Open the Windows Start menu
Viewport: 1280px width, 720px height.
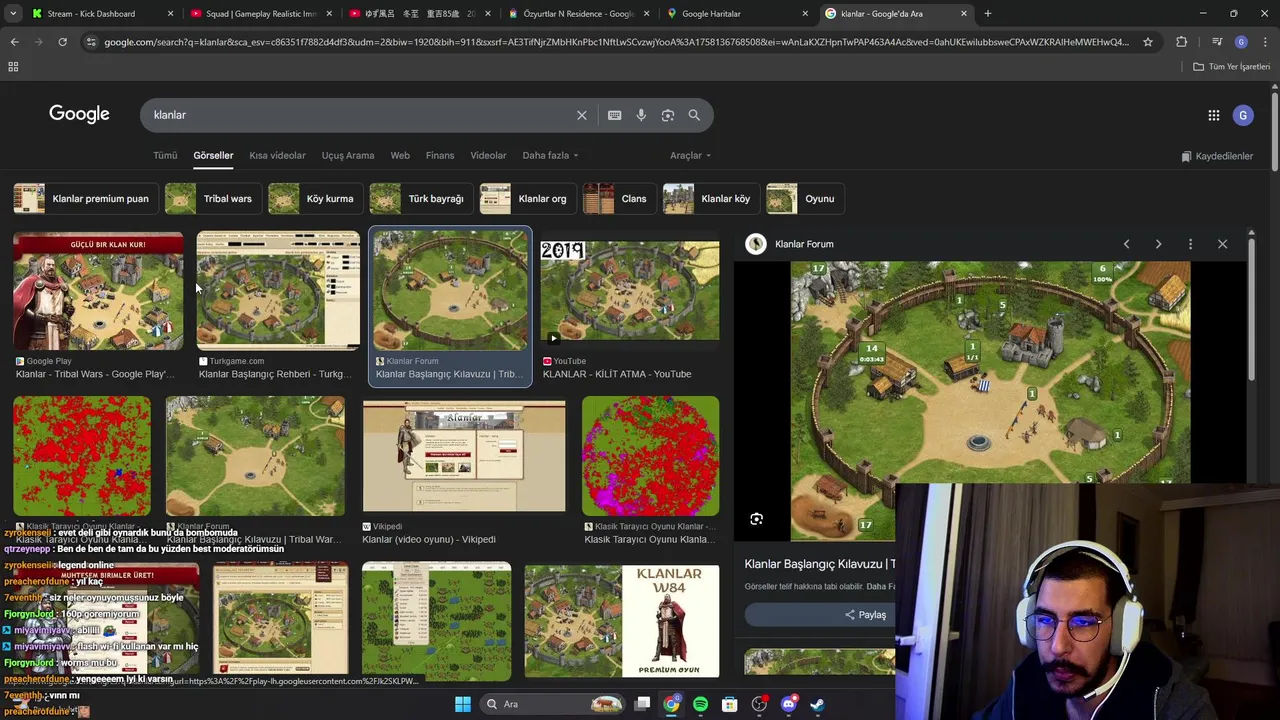click(463, 704)
